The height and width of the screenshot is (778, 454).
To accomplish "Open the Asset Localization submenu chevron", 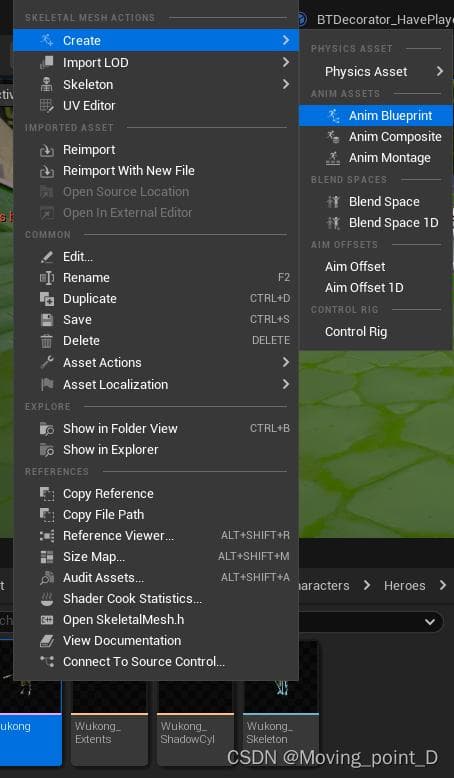I will point(286,384).
